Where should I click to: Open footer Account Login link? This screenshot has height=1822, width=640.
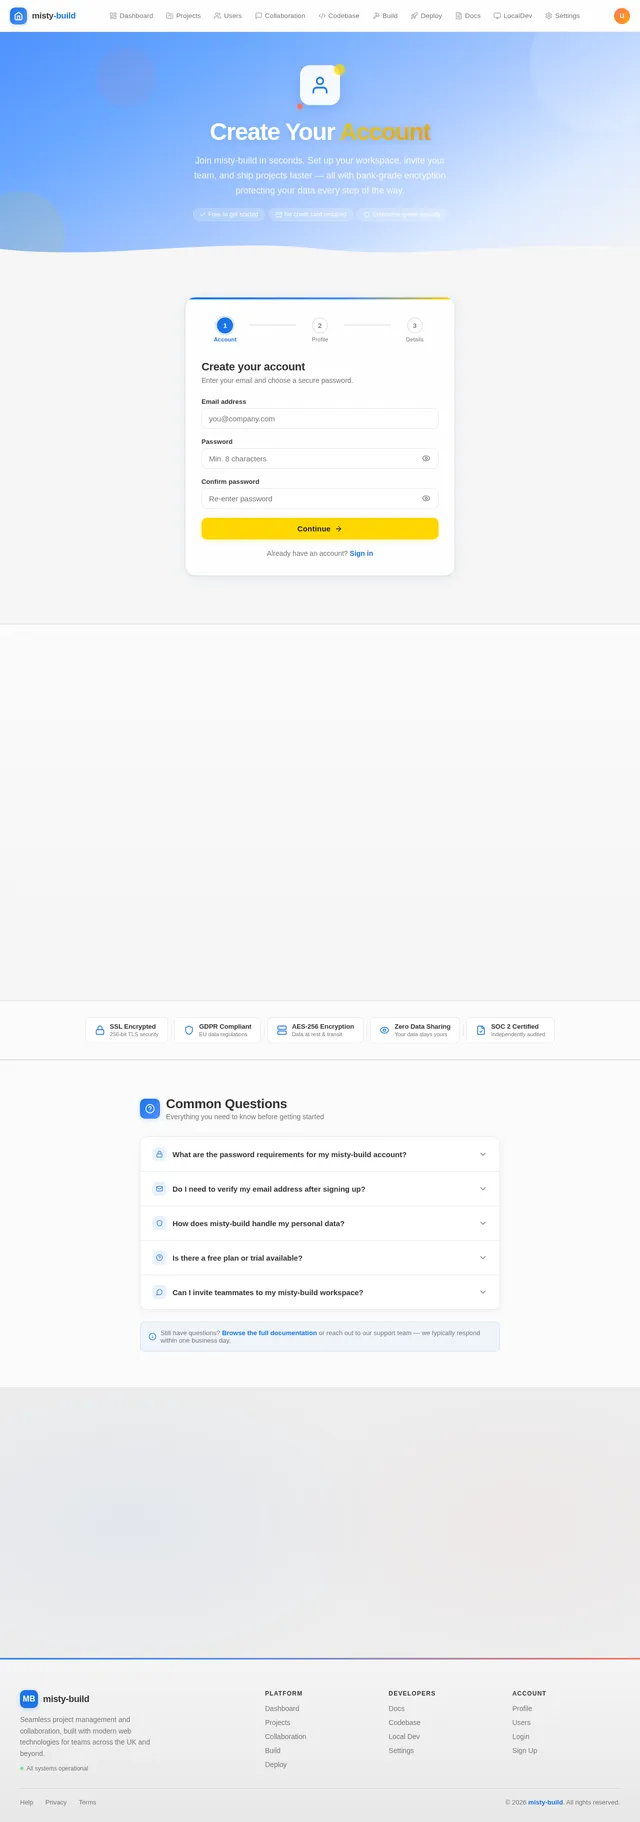(x=521, y=1736)
